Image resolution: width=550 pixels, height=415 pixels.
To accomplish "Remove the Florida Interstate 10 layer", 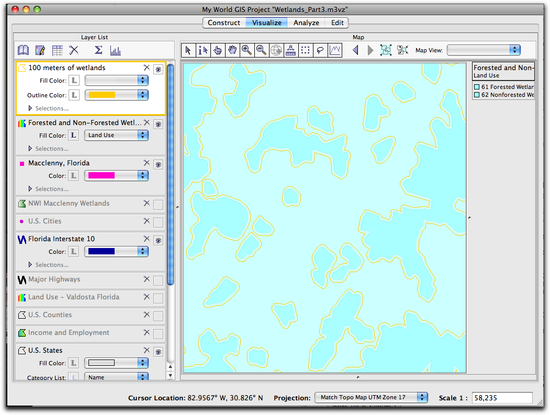I will click(x=147, y=239).
